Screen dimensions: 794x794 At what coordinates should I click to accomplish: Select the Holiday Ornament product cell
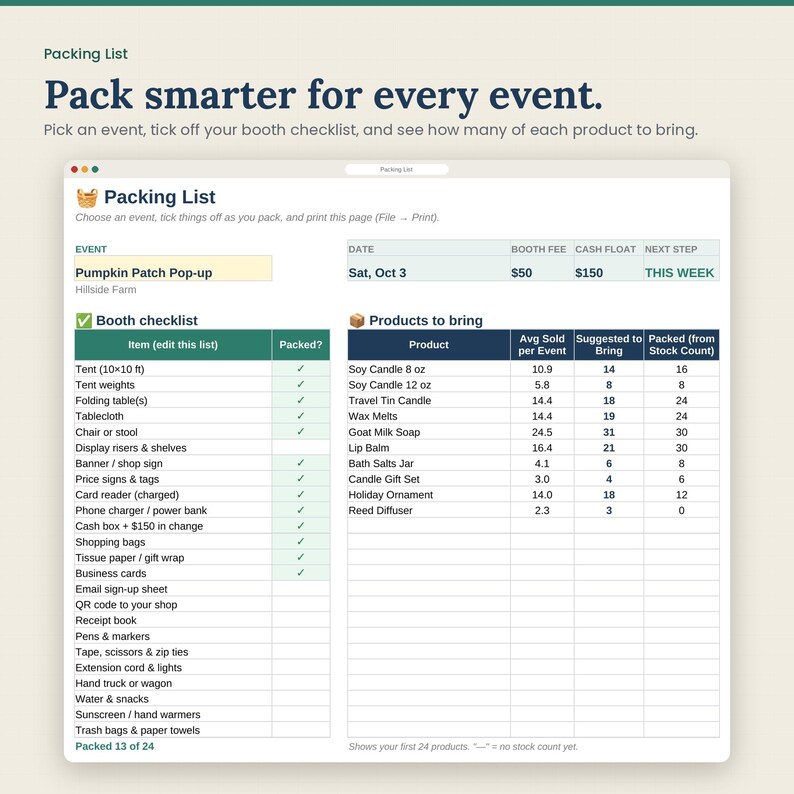point(429,494)
